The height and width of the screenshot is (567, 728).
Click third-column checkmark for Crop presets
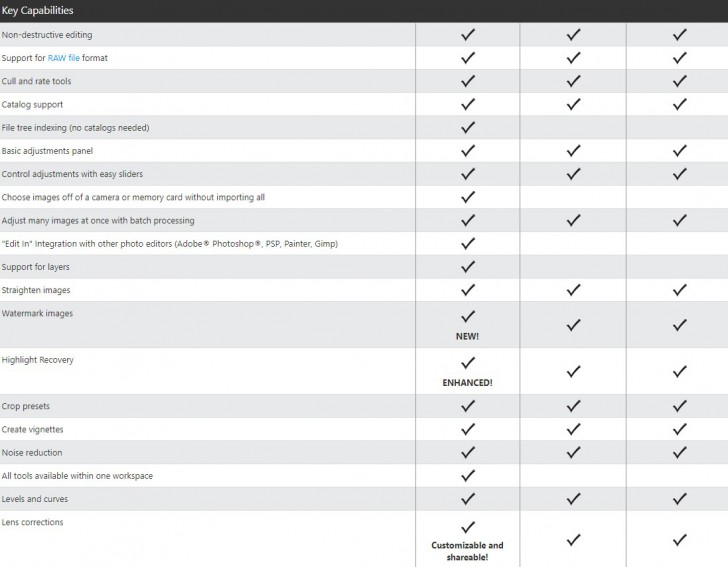point(680,406)
